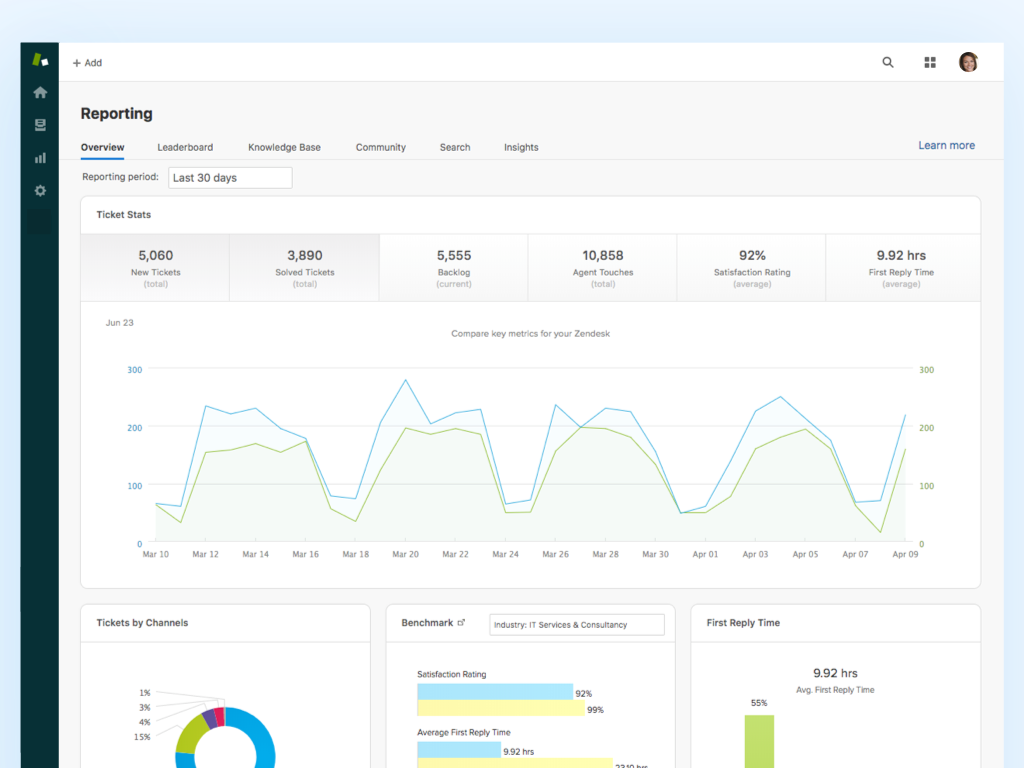Click the user profile avatar
1024x768 pixels.
pos(968,62)
